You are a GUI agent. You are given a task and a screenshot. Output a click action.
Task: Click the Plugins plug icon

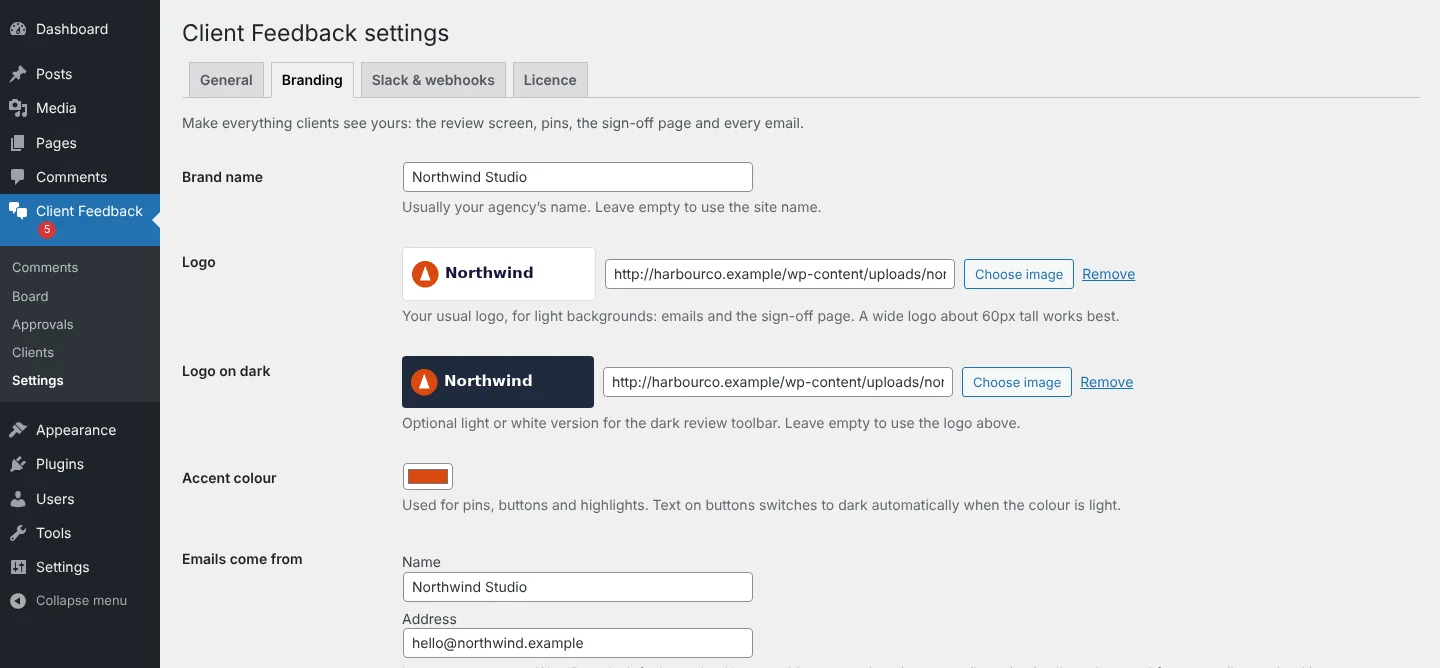coord(18,464)
